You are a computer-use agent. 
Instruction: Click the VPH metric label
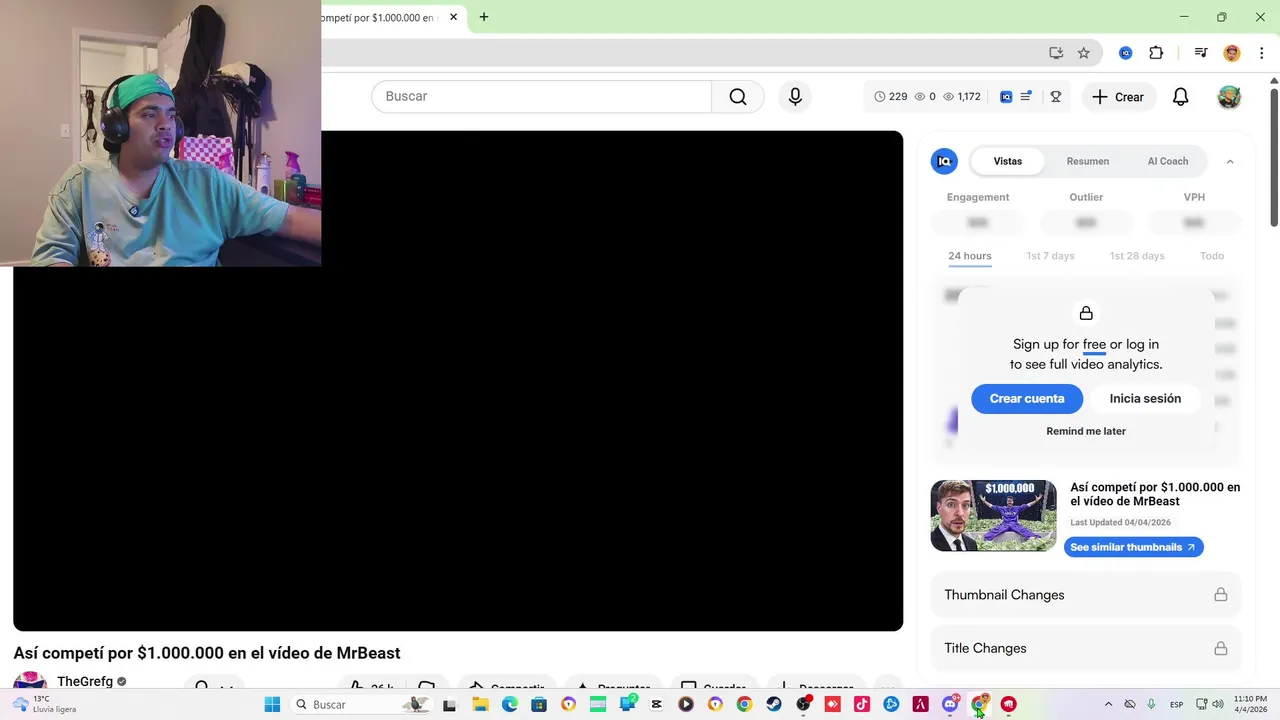[1194, 197]
